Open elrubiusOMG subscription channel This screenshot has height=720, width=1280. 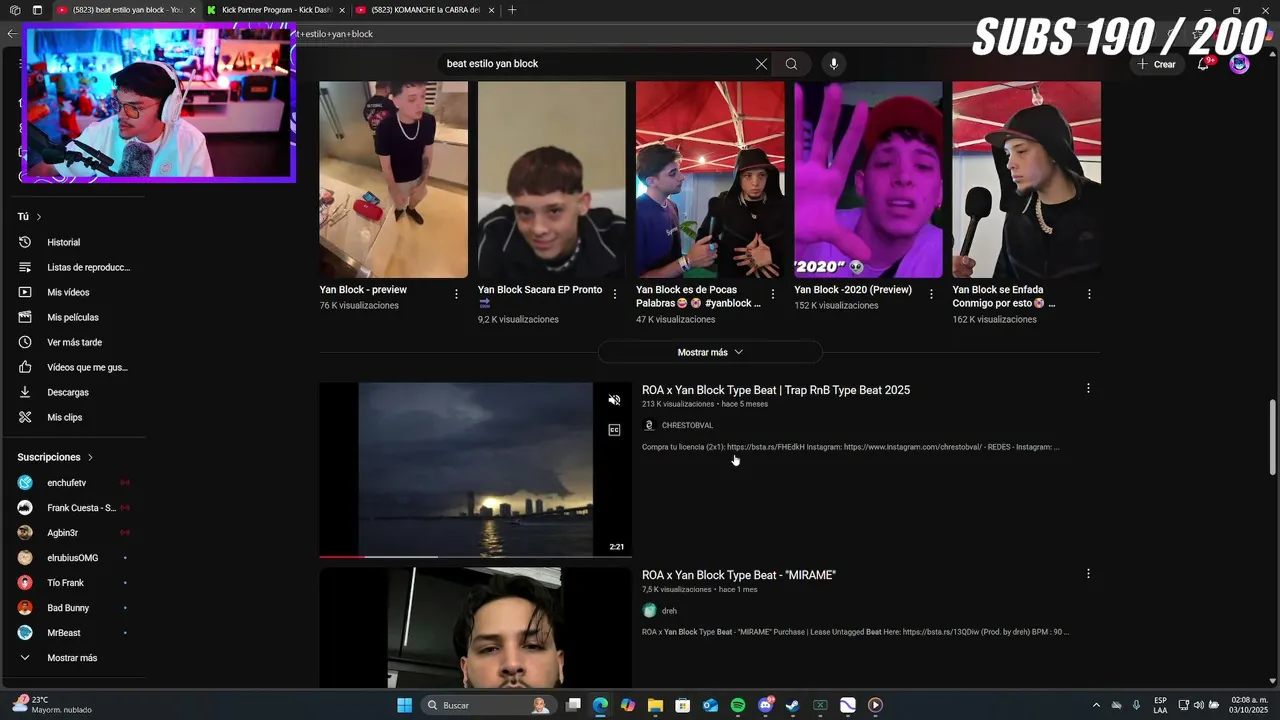[x=73, y=558]
